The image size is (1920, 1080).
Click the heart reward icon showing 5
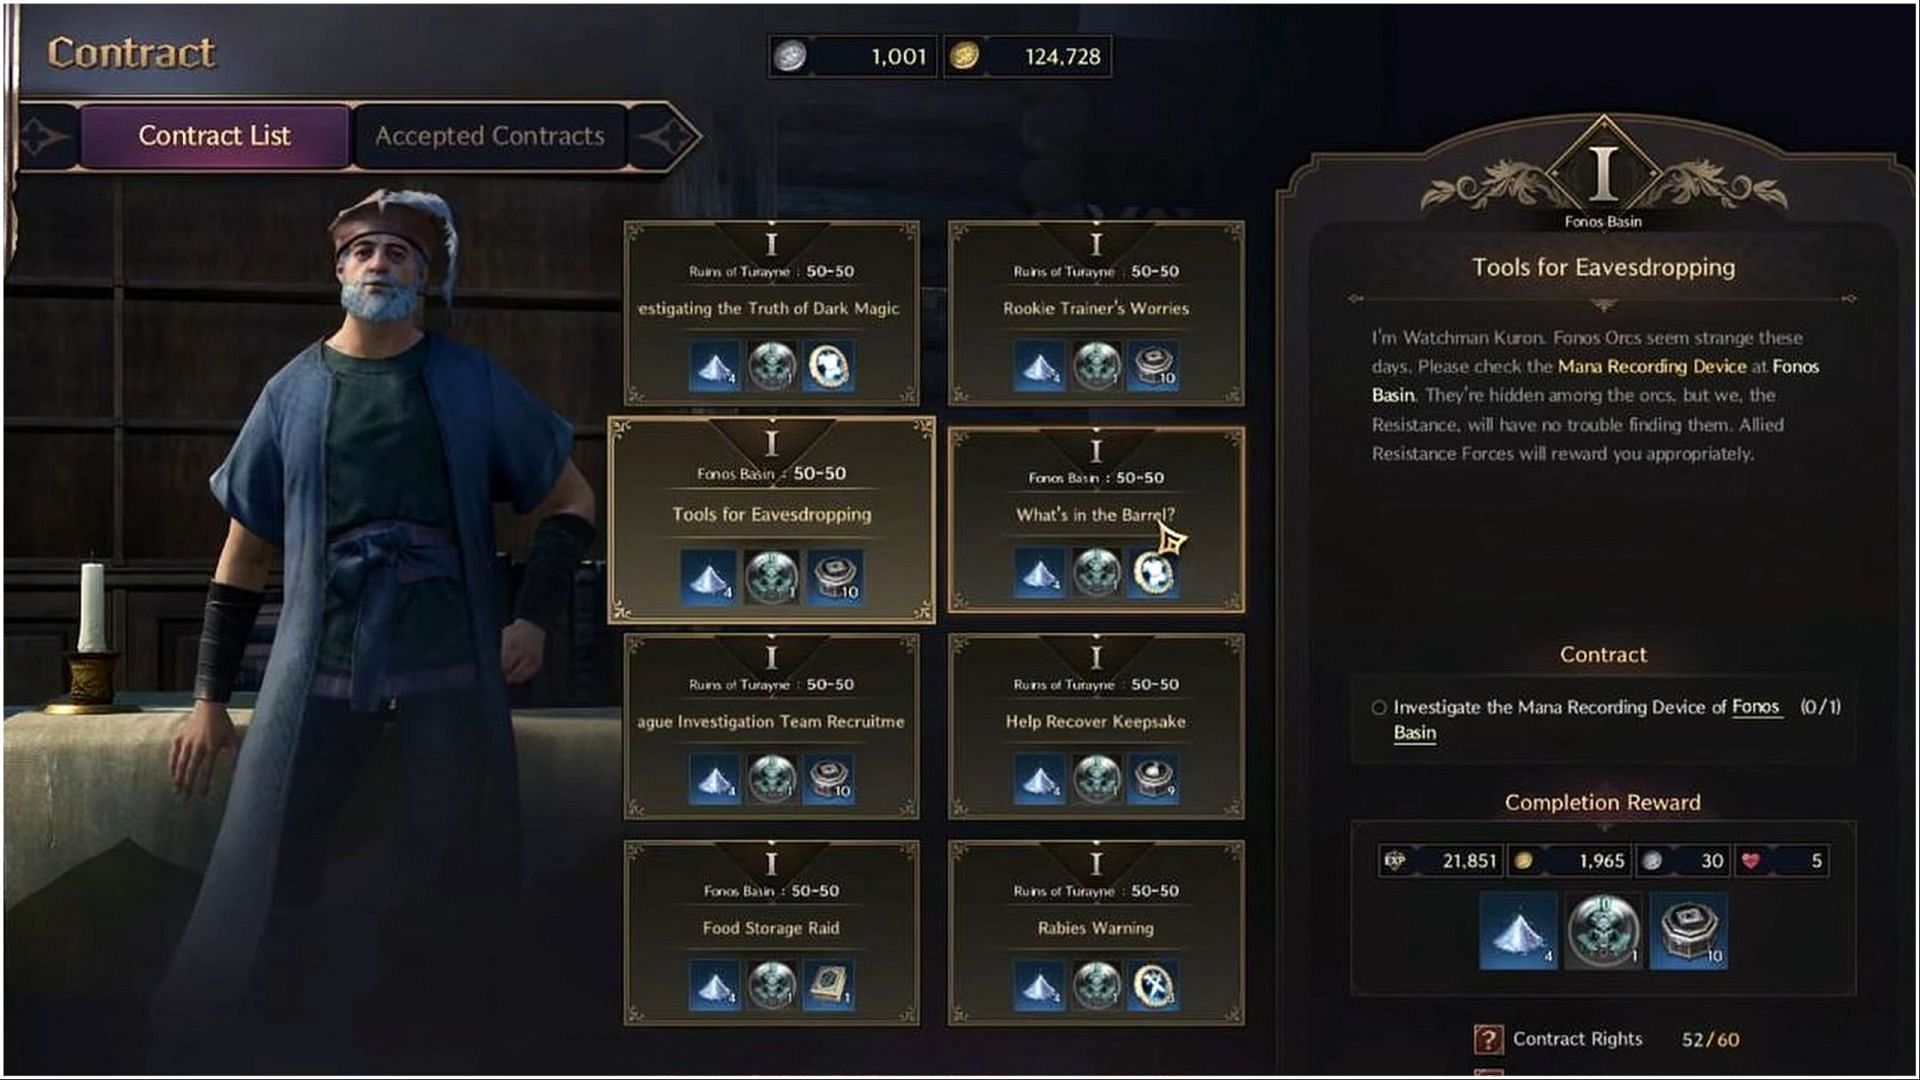pos(1751,861)
